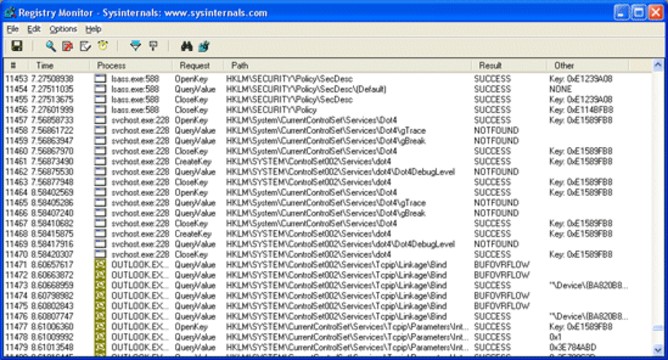Clear the display with the red-X icon
668x360 pixels.
(68, 46)
